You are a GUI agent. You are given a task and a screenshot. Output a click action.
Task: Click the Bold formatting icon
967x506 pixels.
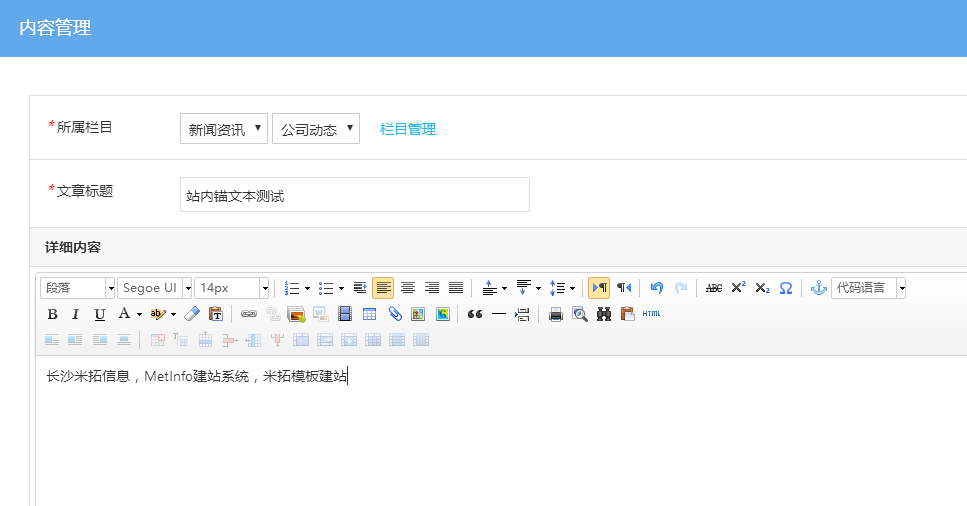53,314
